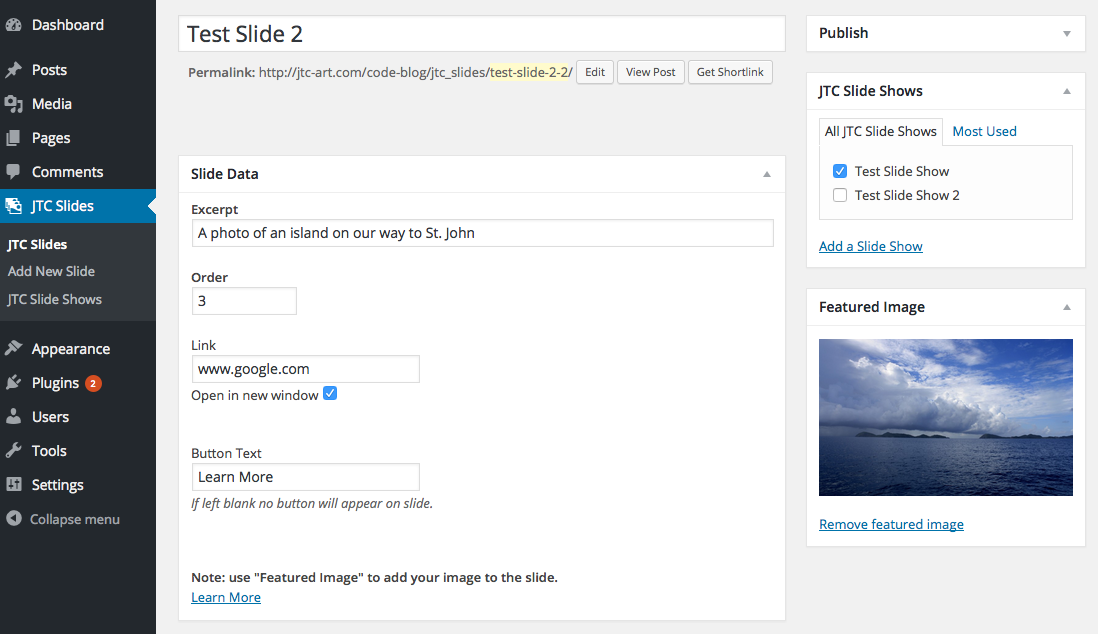This screenshot has height=634, width=1098.
Task: Switch to the Most Used tab
Action: click(984, 131)
